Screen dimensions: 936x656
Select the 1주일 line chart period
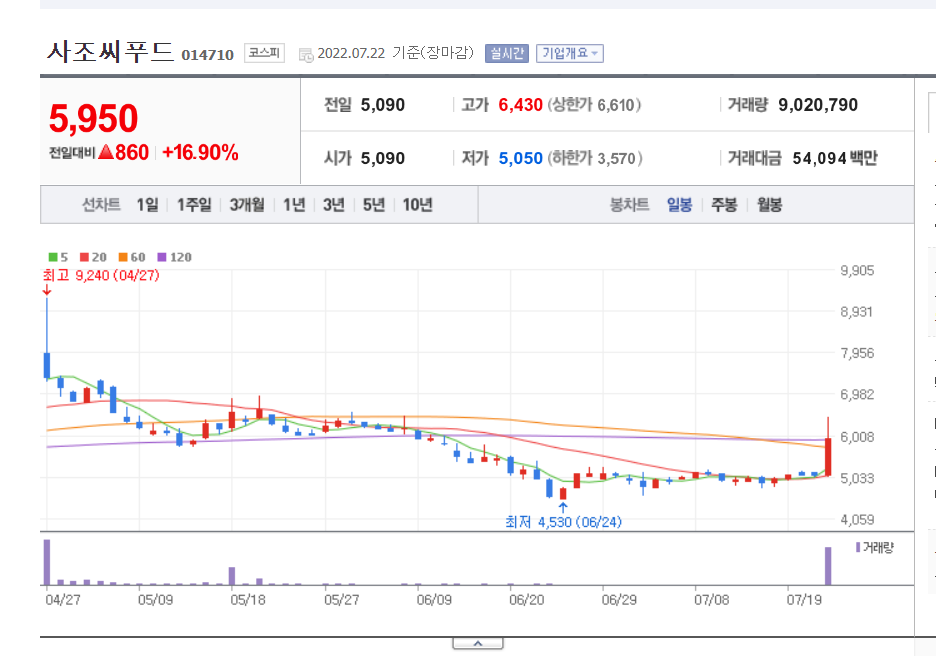pos(194,205)
